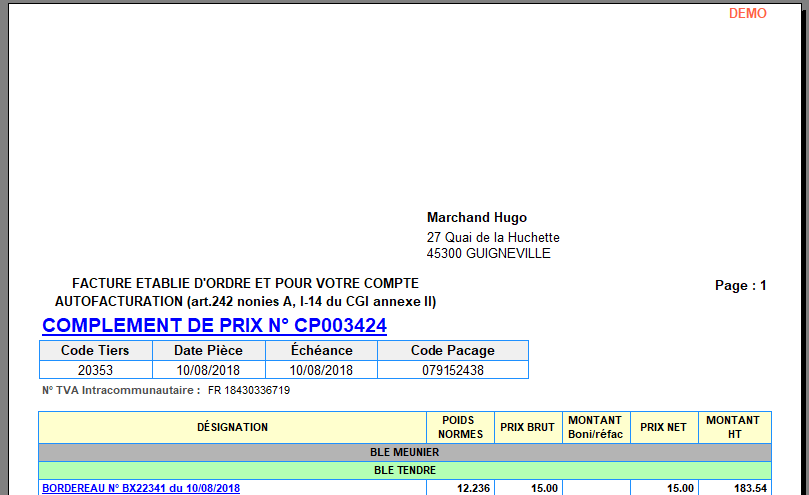809x495 pixels.
Task: Click the MONTANT Boni/réfac column header
Action: [594, 427]
